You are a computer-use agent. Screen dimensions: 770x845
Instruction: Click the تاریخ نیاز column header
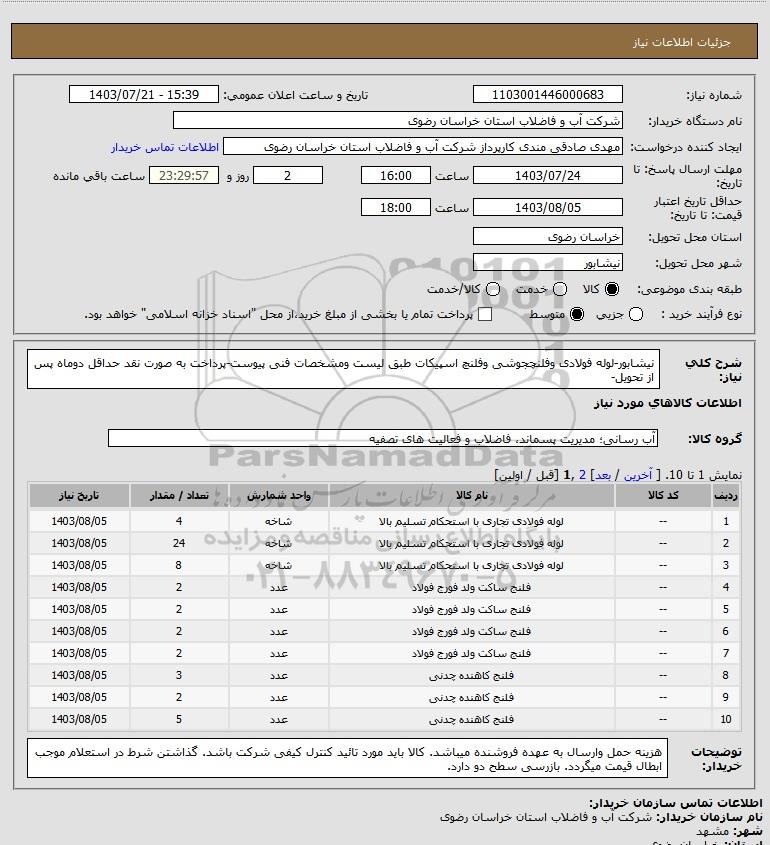(x=79, y=495)
